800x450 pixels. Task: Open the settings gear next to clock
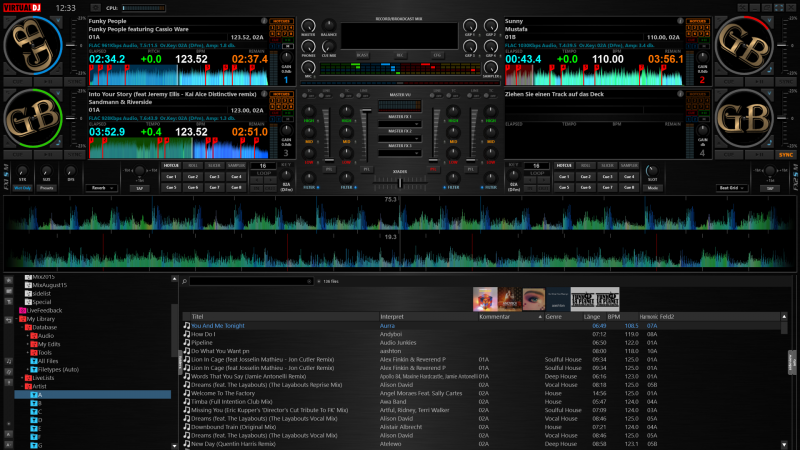click(95, 8)
